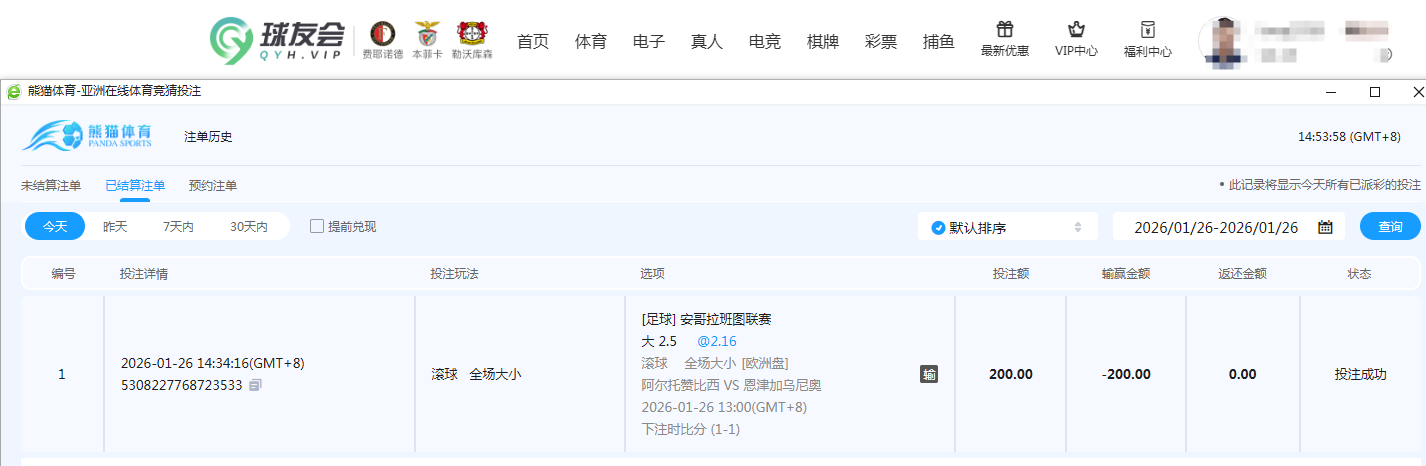Screen dimensions: 1426x466
Task: Open the VIP中心 crown icon
Action: pyautogui.click(x=1076, y=29)
